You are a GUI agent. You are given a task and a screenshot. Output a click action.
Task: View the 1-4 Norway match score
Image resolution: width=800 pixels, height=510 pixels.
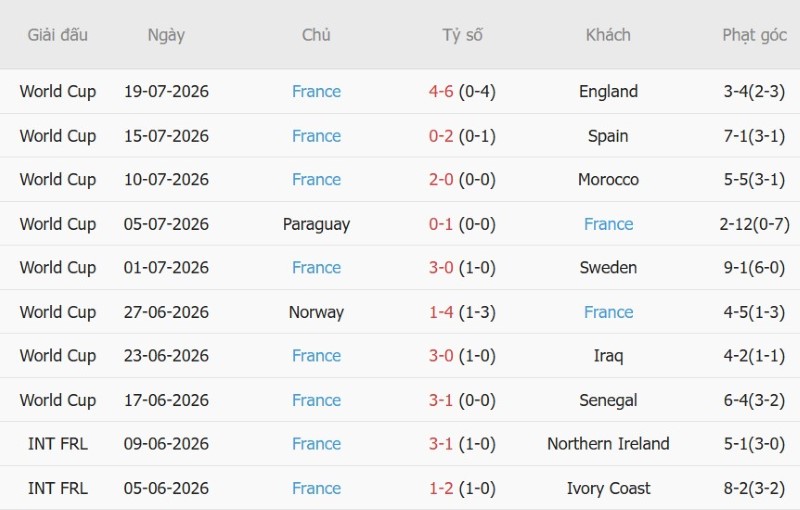click(441, 312)
